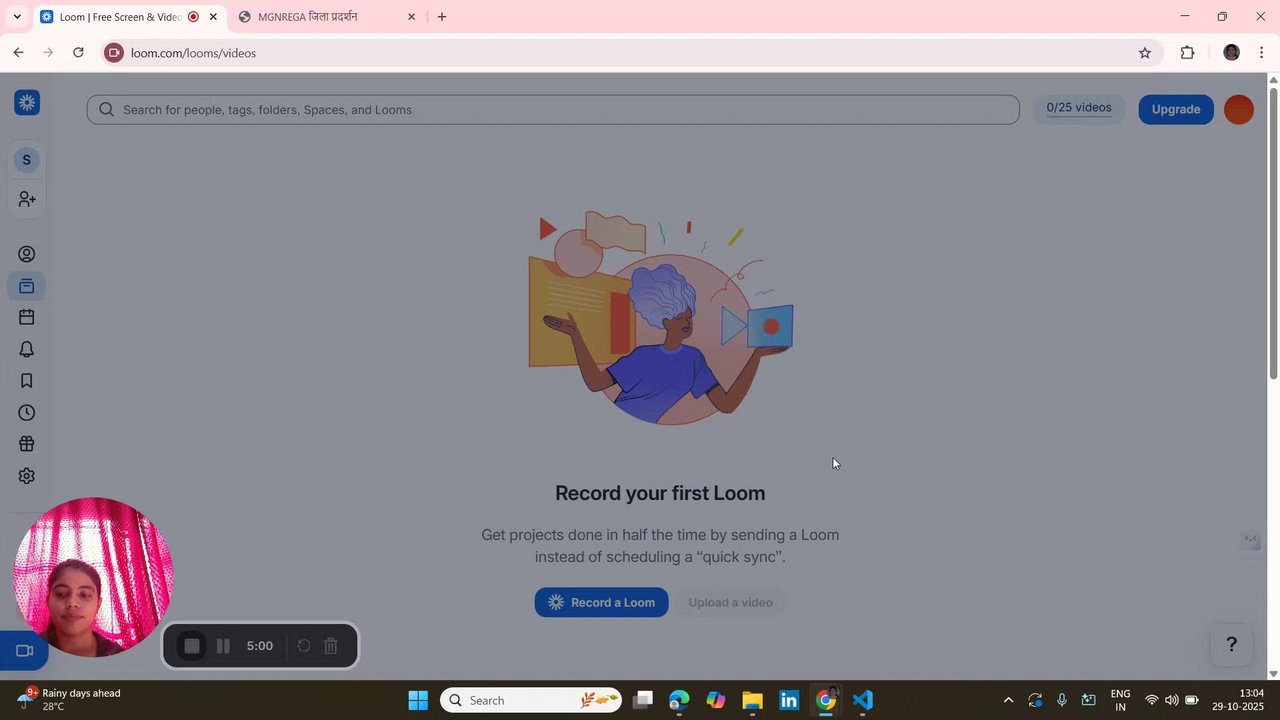
Task: Click the Upgrade button
Action: [1176, 109]
